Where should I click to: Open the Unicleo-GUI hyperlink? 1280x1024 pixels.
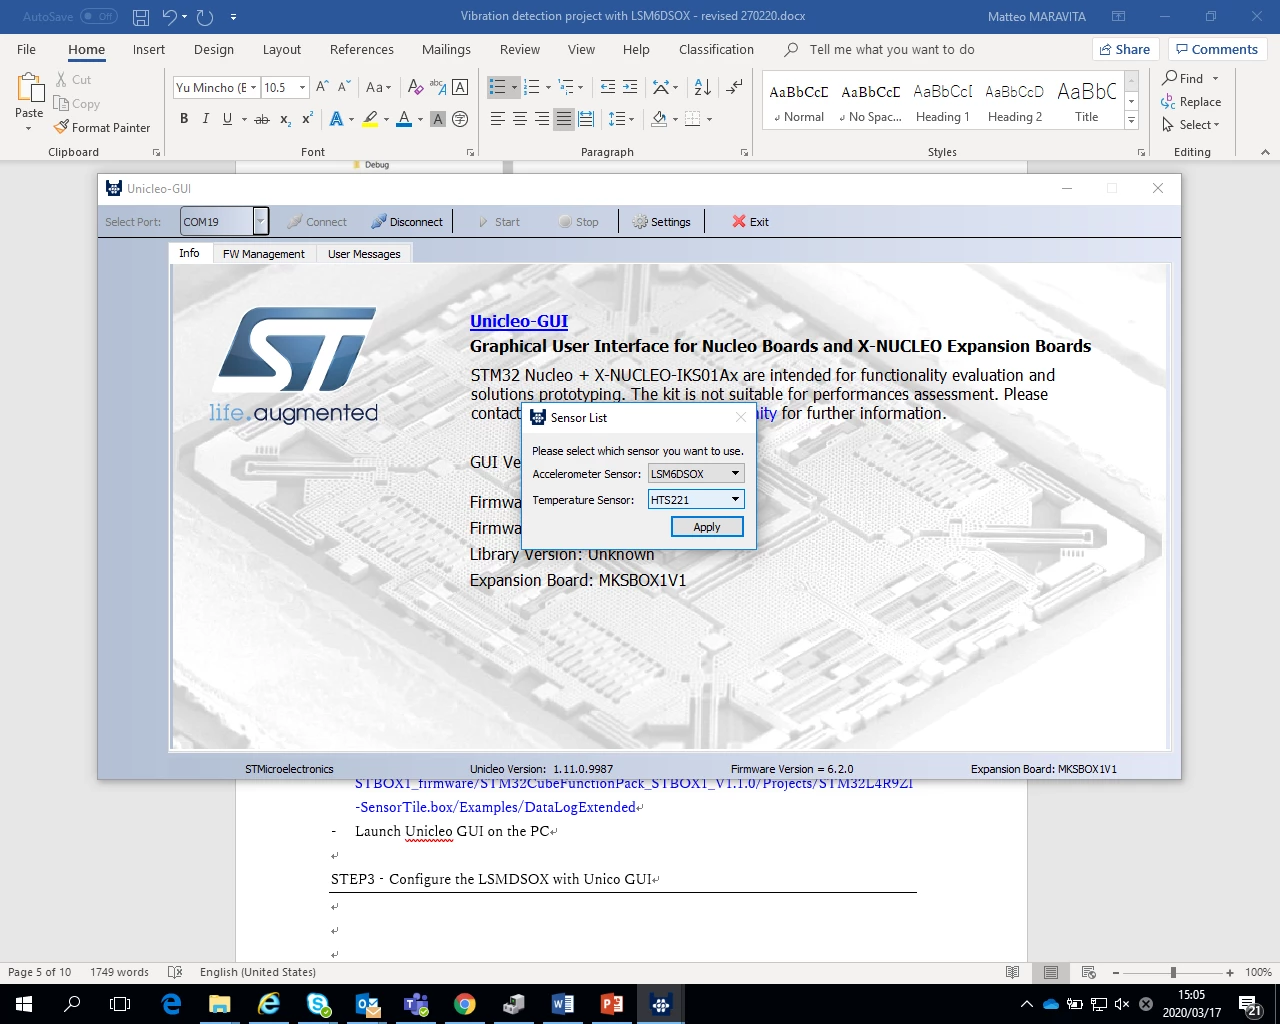519,321
